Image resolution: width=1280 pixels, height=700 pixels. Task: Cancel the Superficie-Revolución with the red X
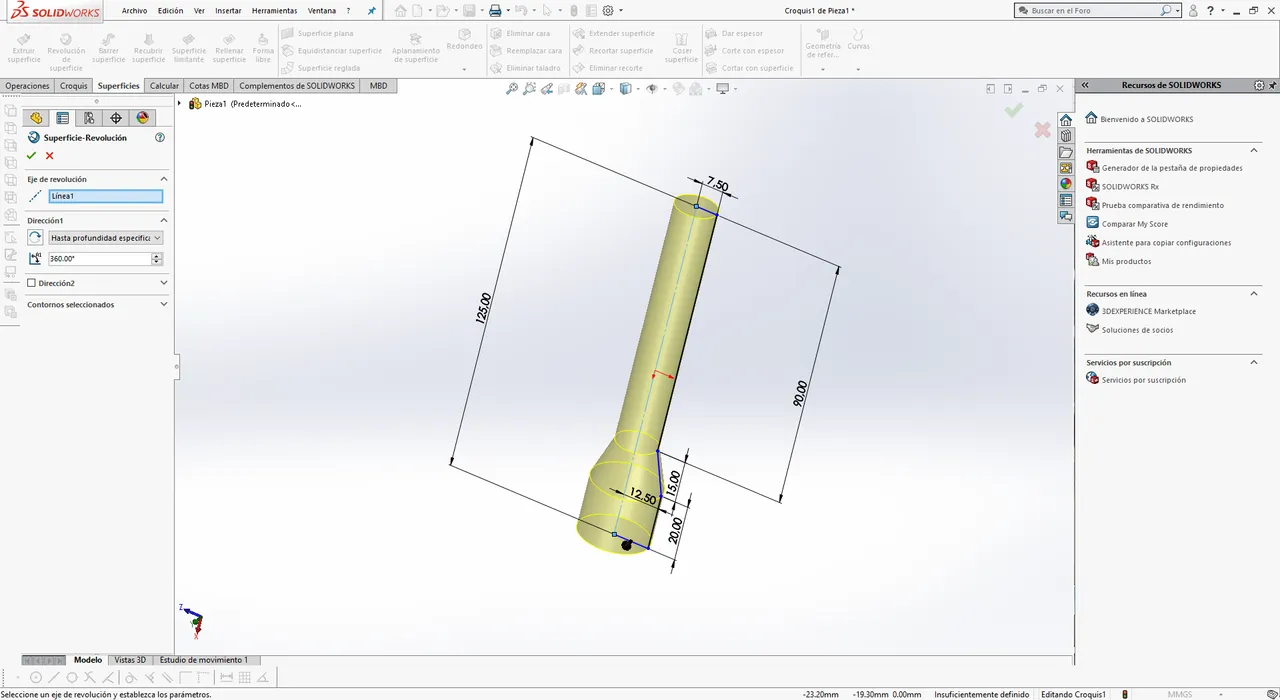point(49,155)
